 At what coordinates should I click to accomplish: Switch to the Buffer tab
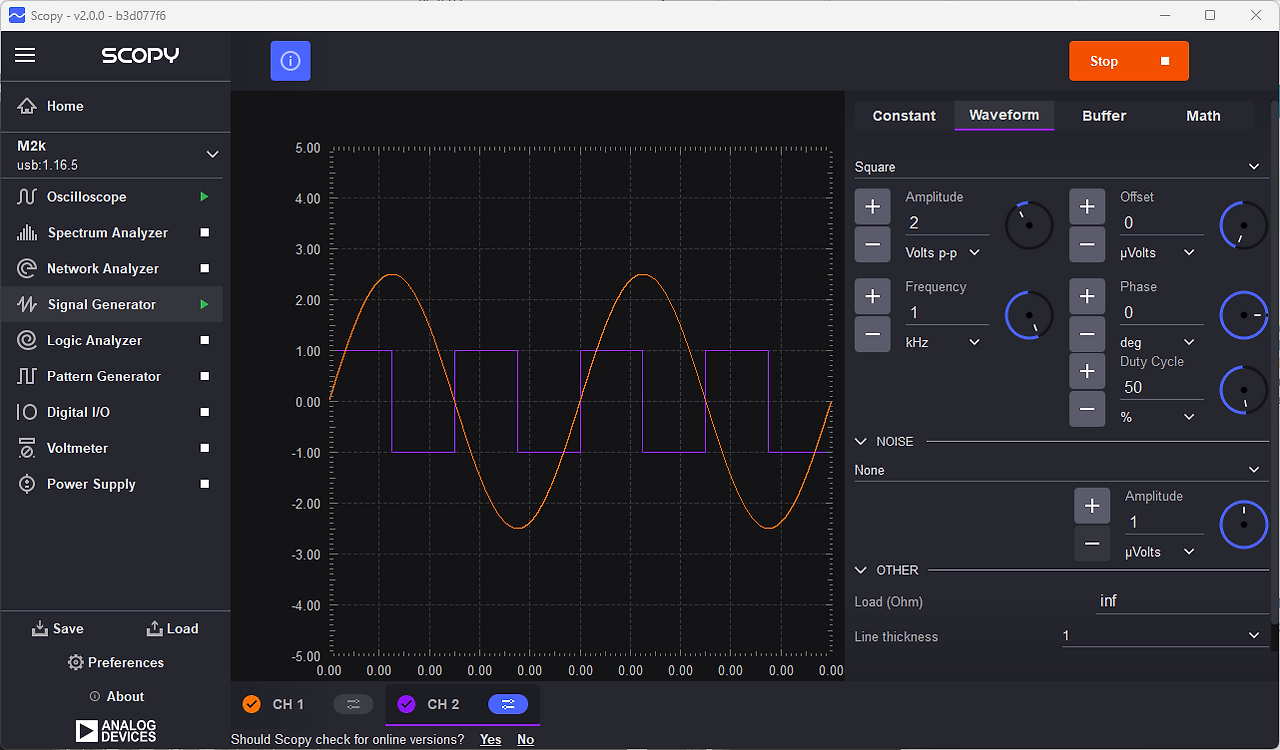1104,116
